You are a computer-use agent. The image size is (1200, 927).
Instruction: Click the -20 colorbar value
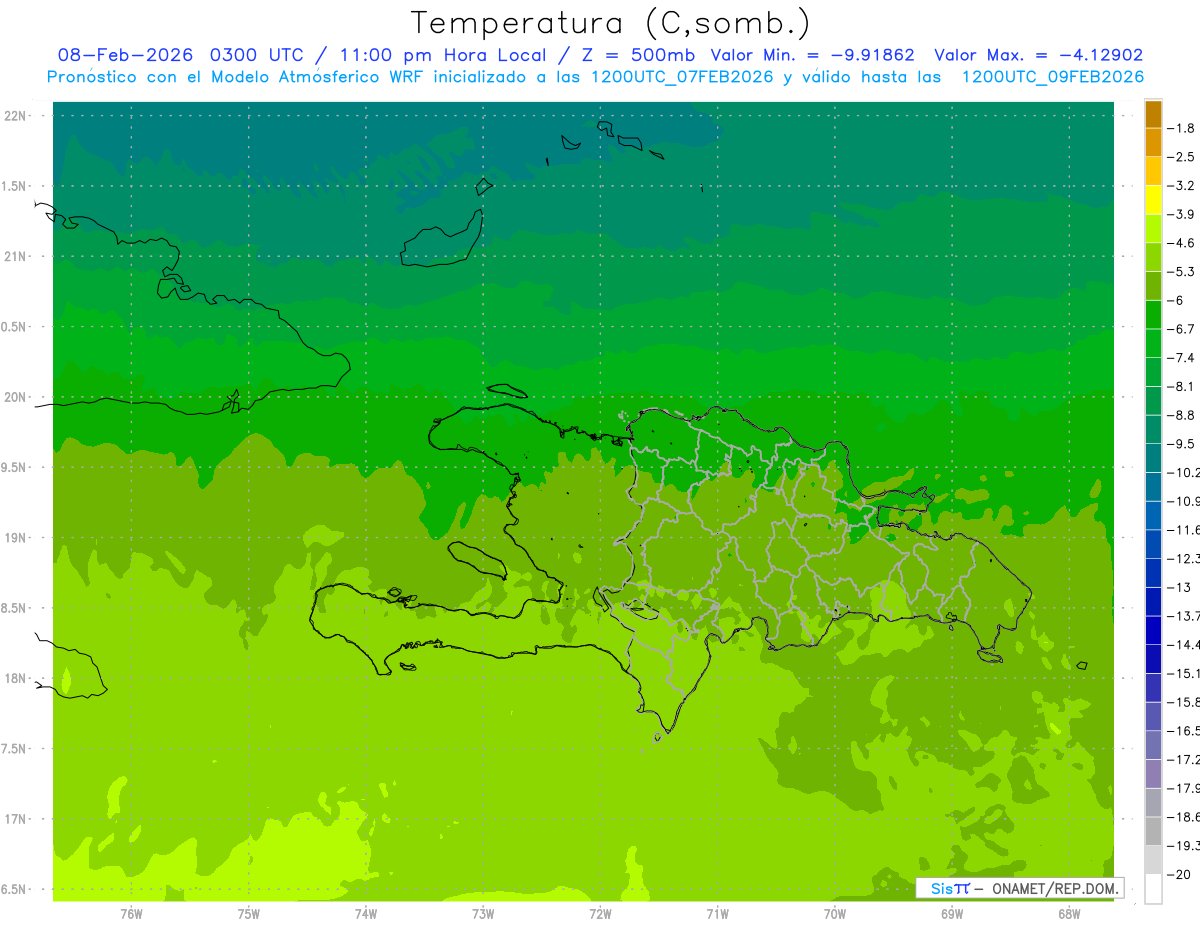pyautogui.click(x=1179, y=875)
